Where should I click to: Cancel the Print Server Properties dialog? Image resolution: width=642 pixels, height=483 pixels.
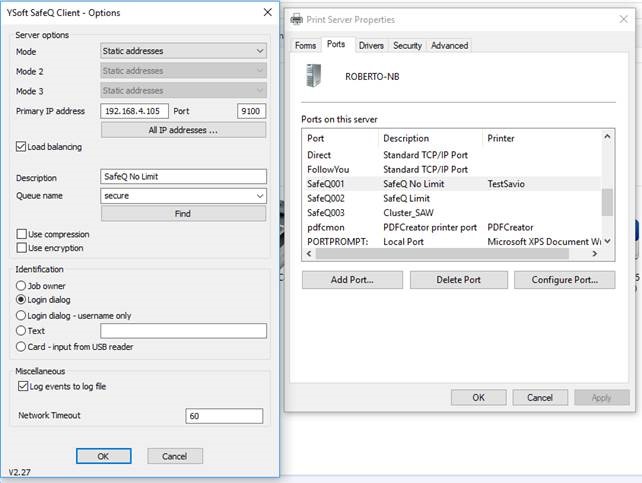540,397
